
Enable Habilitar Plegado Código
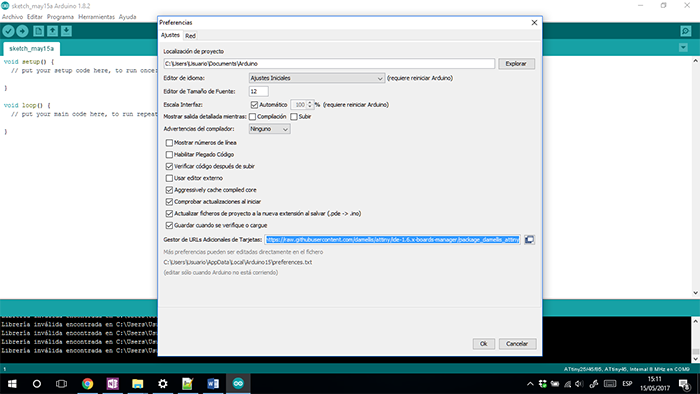click(x=169, y=155)
